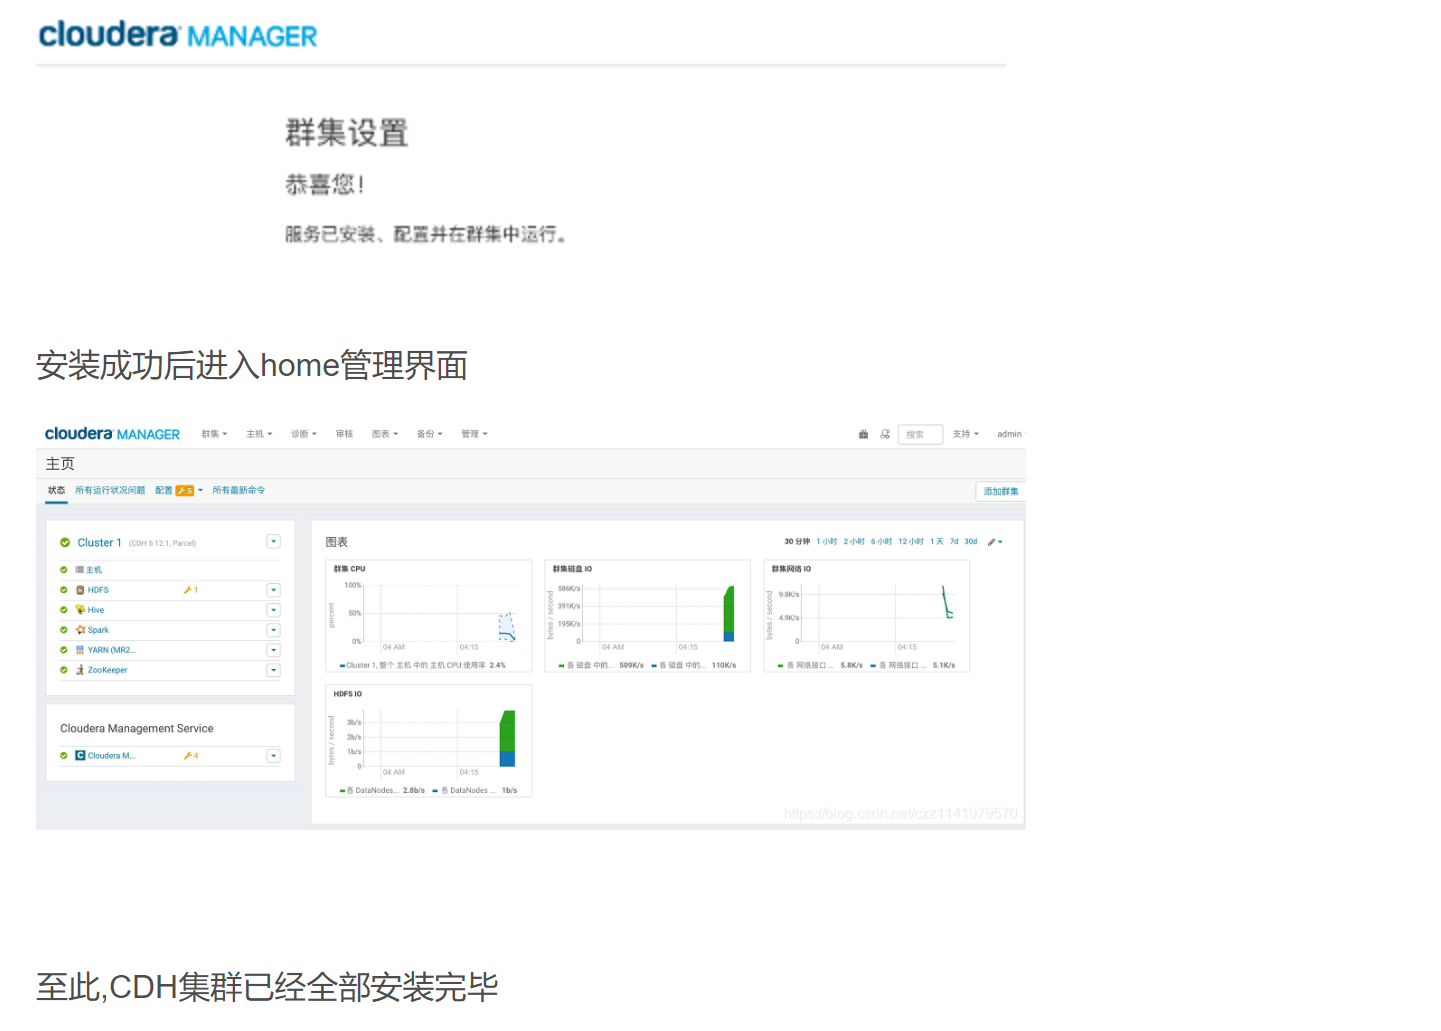Open the 配置 tab
The width and height of the screenshot is (1441, 1031).
pos(164,491)
